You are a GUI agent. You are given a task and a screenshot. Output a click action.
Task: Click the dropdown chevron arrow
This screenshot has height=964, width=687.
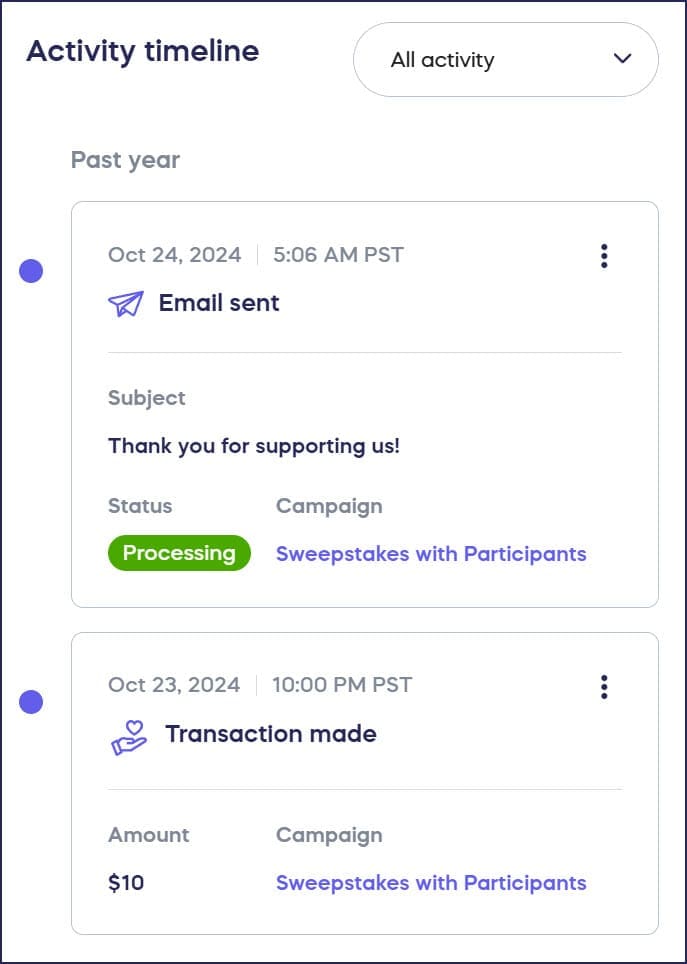click(x=623, y=59)
